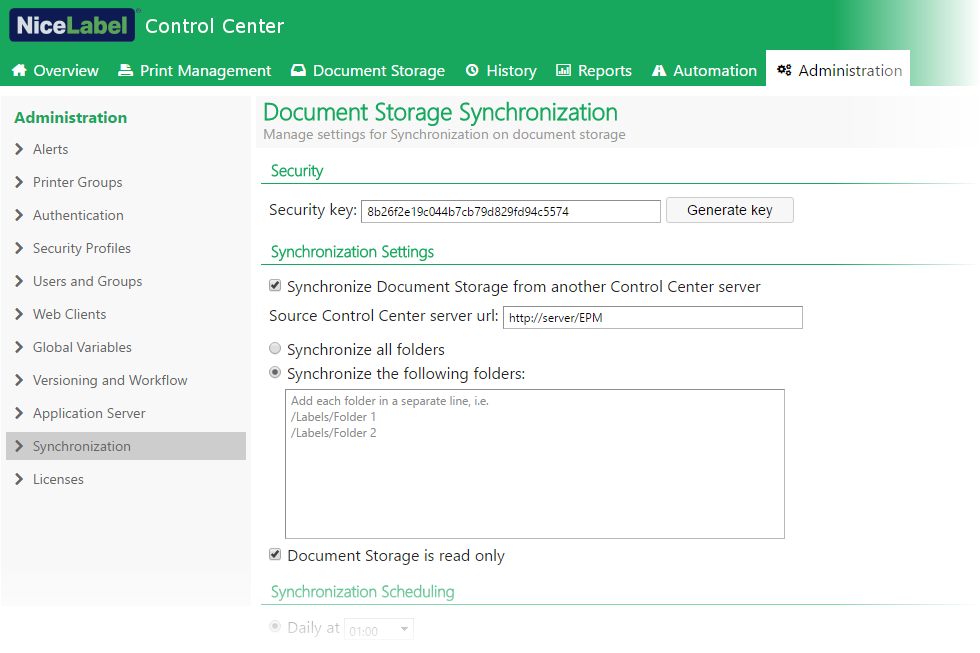This screenshot has height=653, width=980.
Task: Click the Security key input field
Action: pos(511,211)
